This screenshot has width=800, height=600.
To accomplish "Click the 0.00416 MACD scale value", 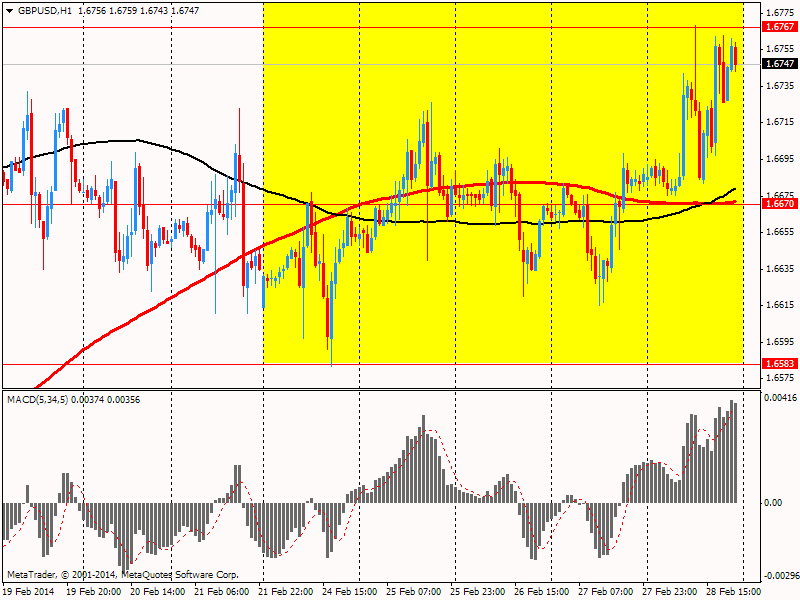I will 780,398.
